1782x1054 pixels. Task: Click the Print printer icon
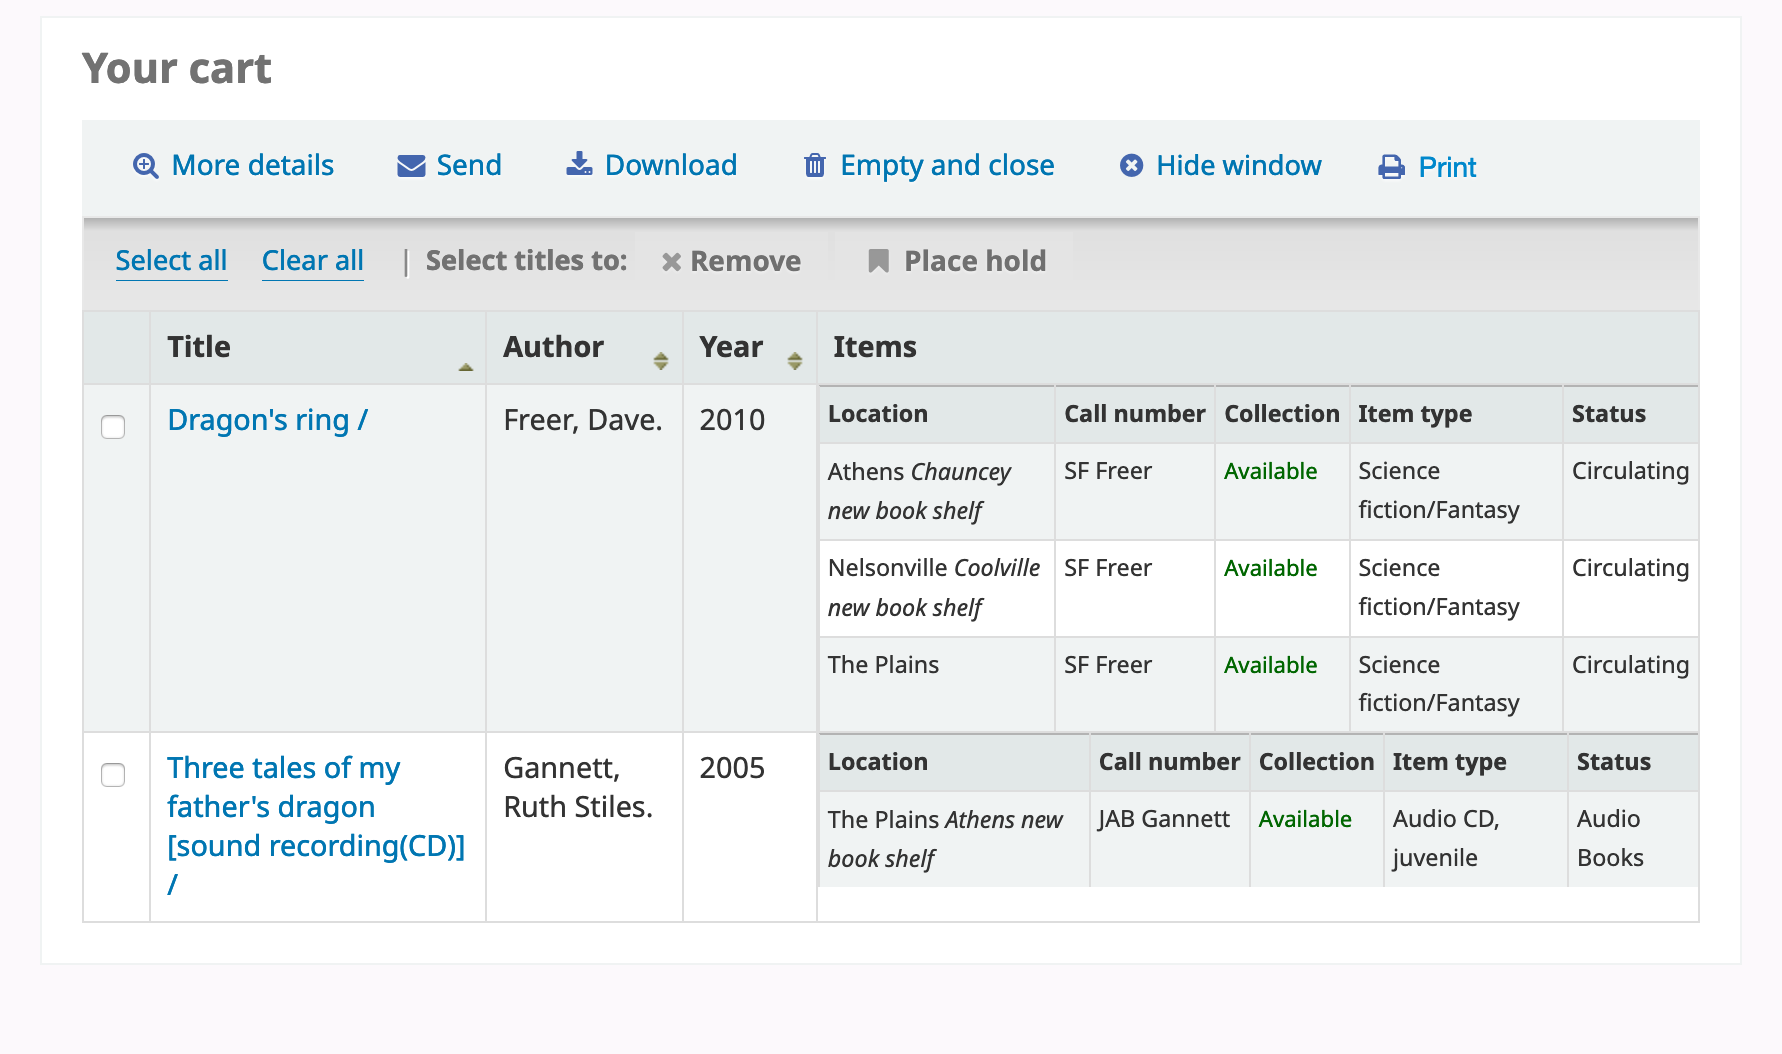(1391, 167)
